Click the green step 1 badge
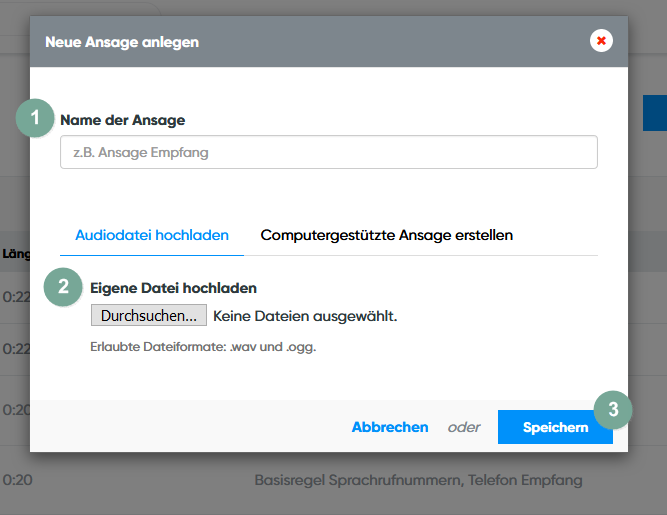 [35, 118]
